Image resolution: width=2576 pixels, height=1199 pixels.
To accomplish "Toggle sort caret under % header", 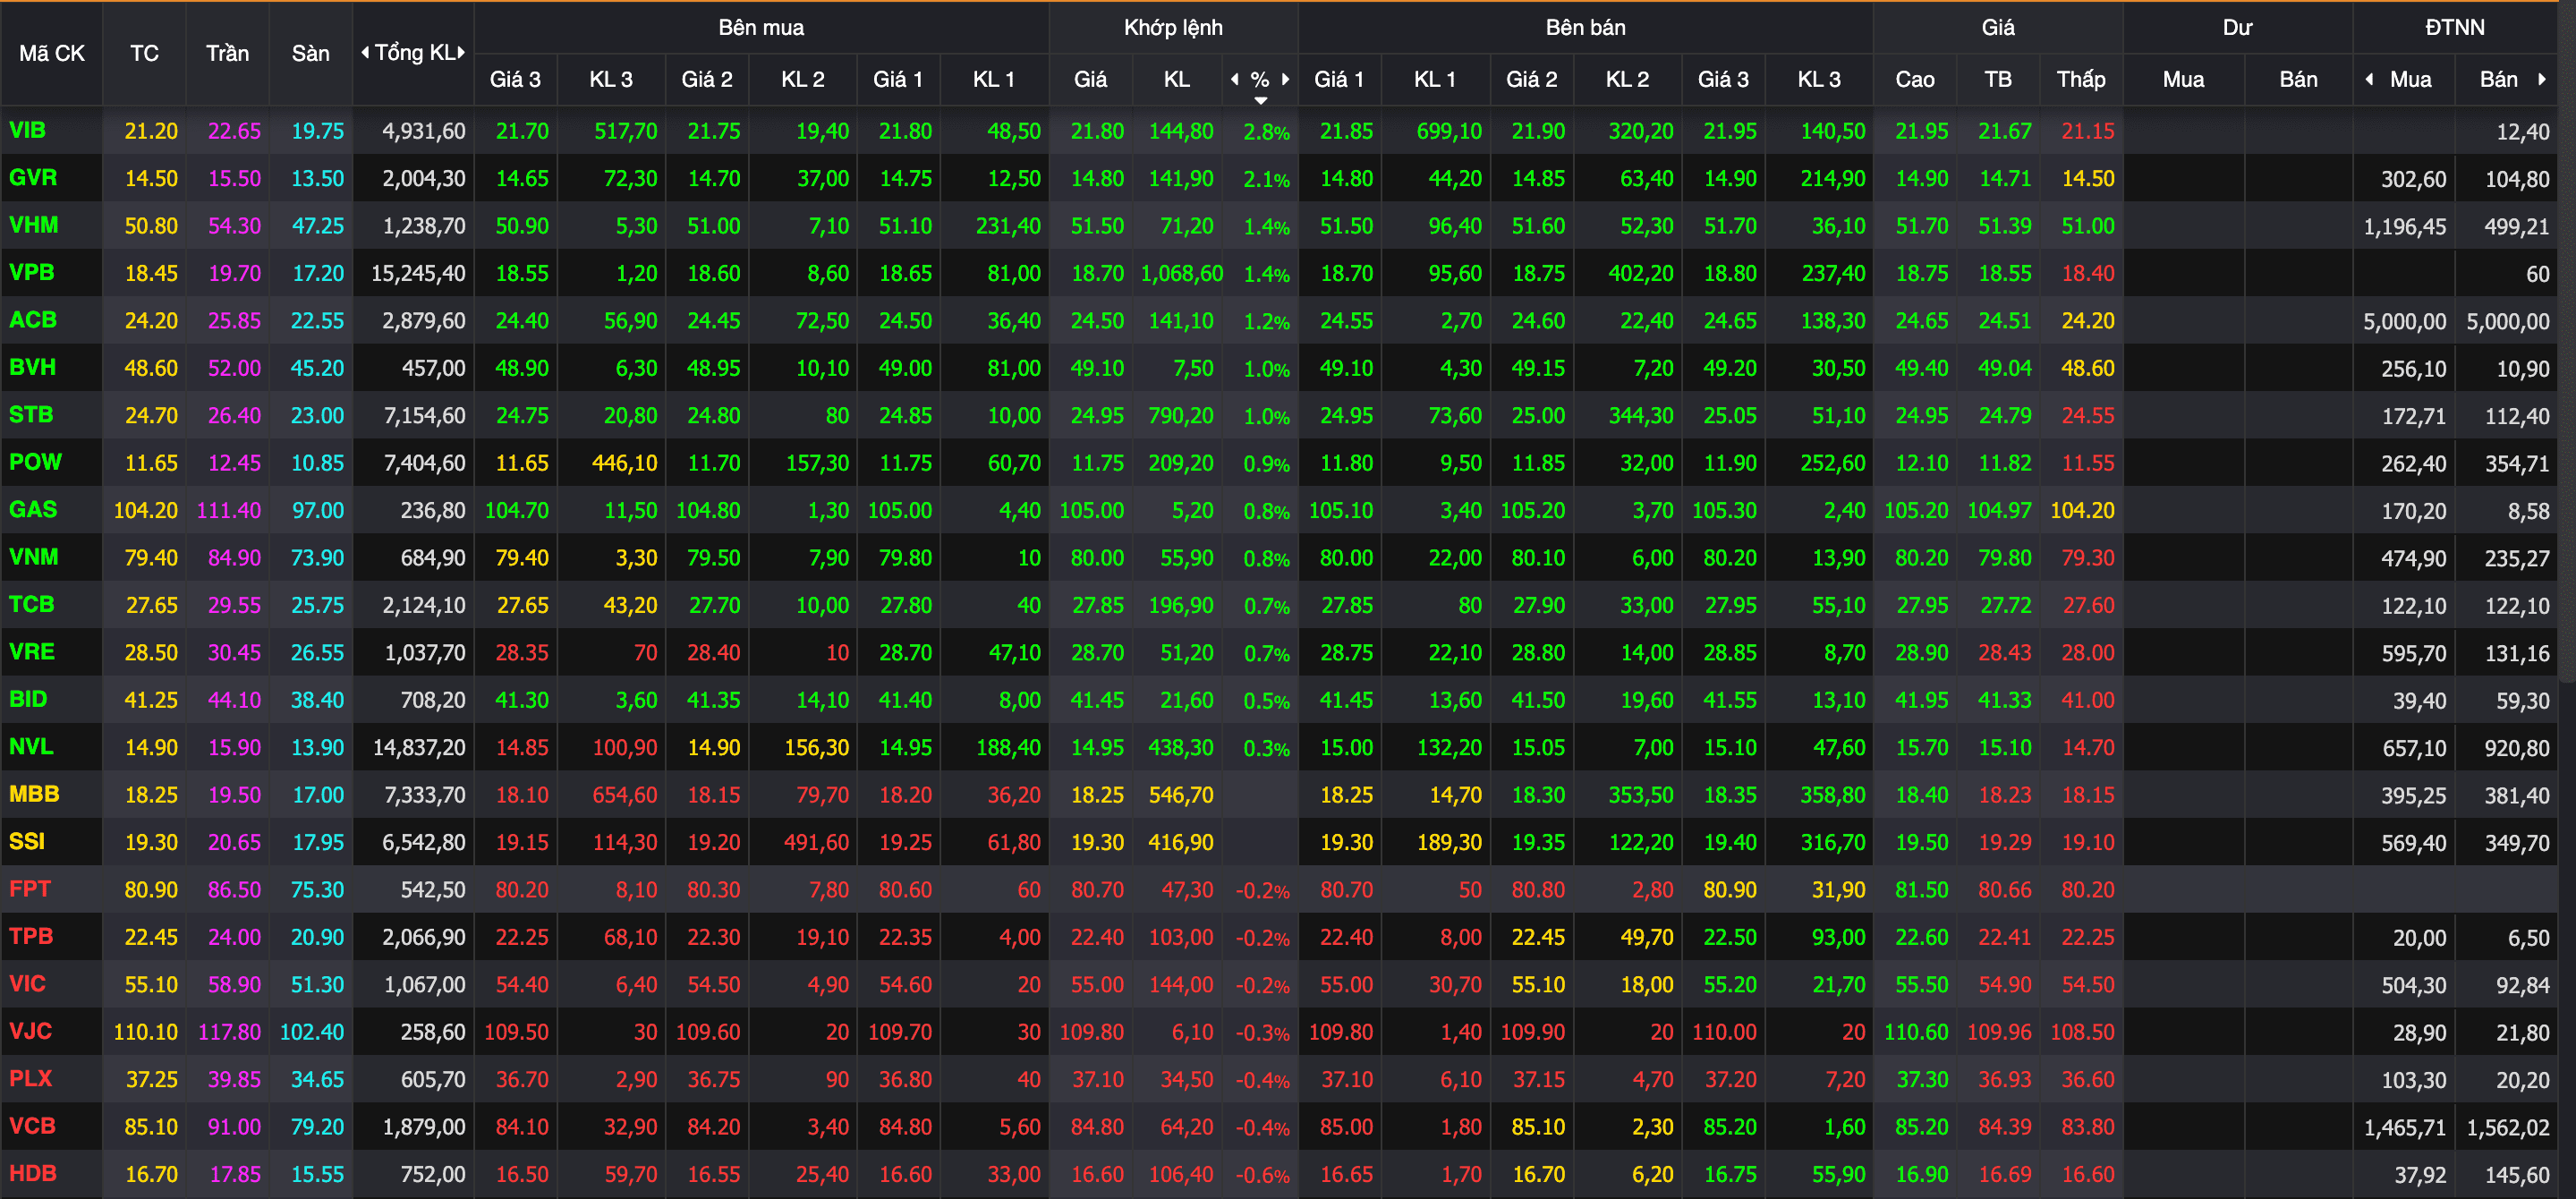I will (1260, 100).
